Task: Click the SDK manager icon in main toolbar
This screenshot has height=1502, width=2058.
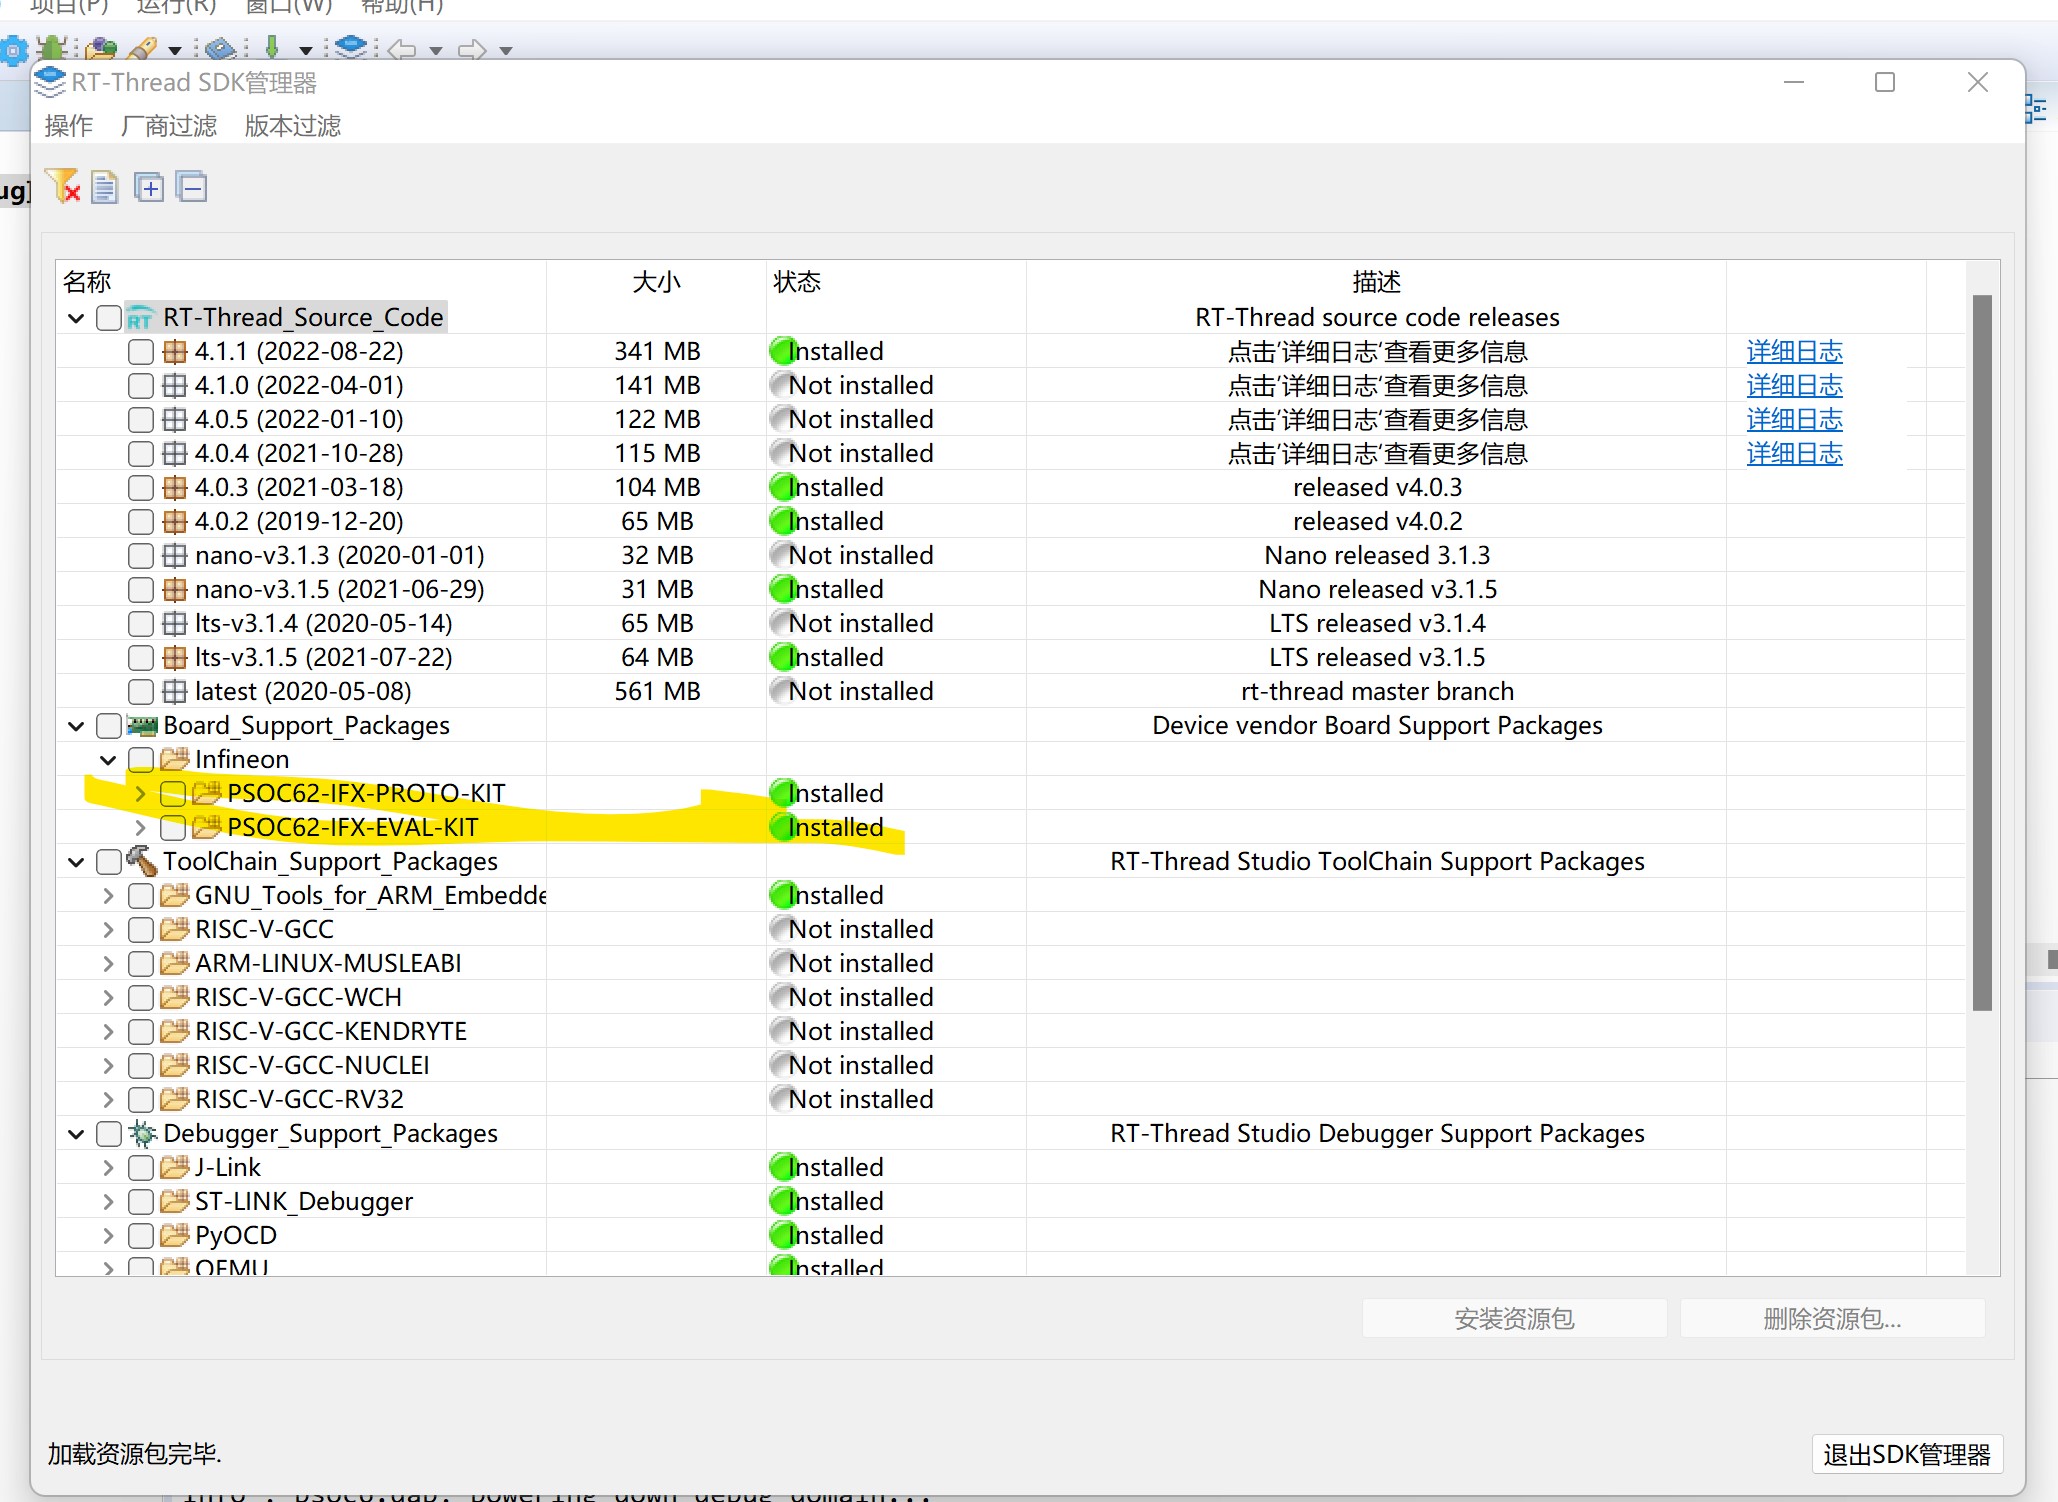Action: [x=351, y=47]
